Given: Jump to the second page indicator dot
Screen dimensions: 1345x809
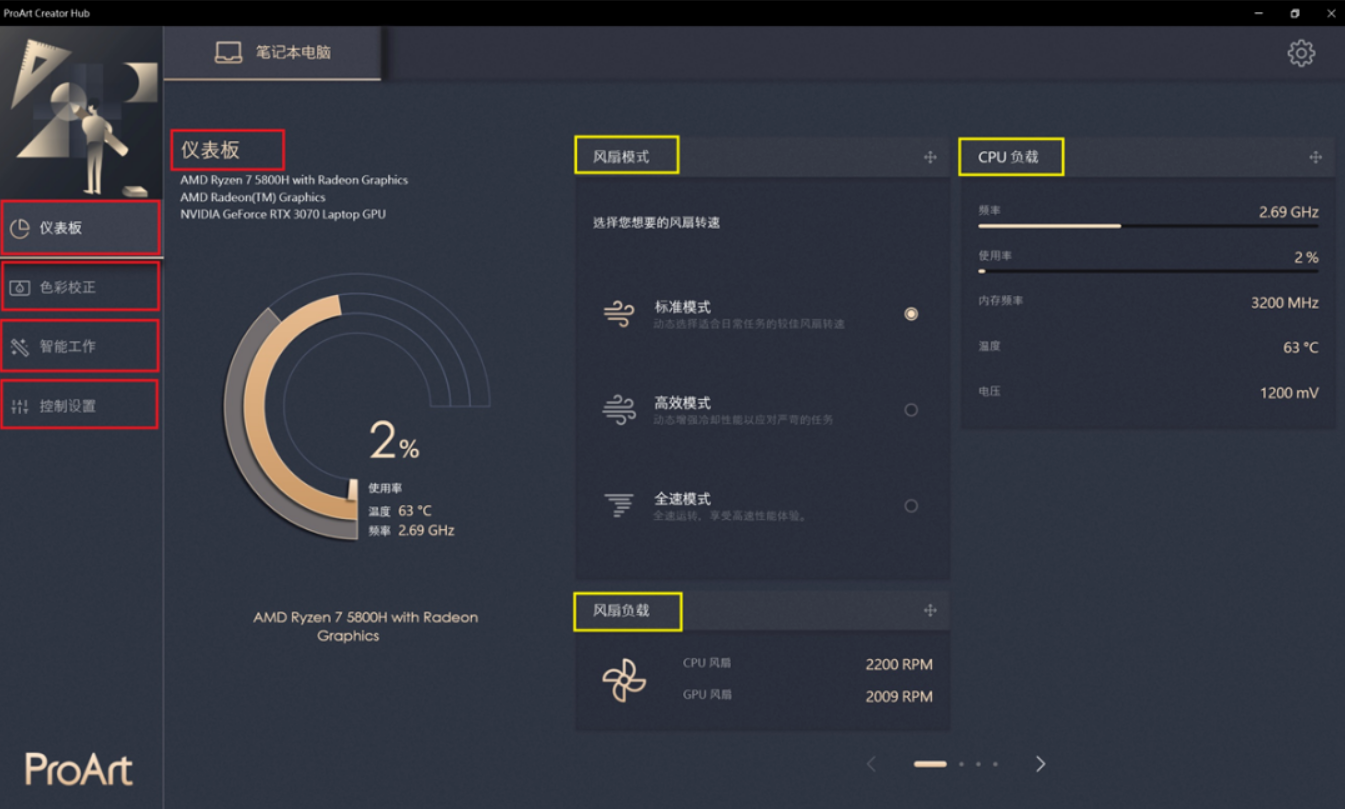Looking at the screenshot, I should click(x=961, y=764).
